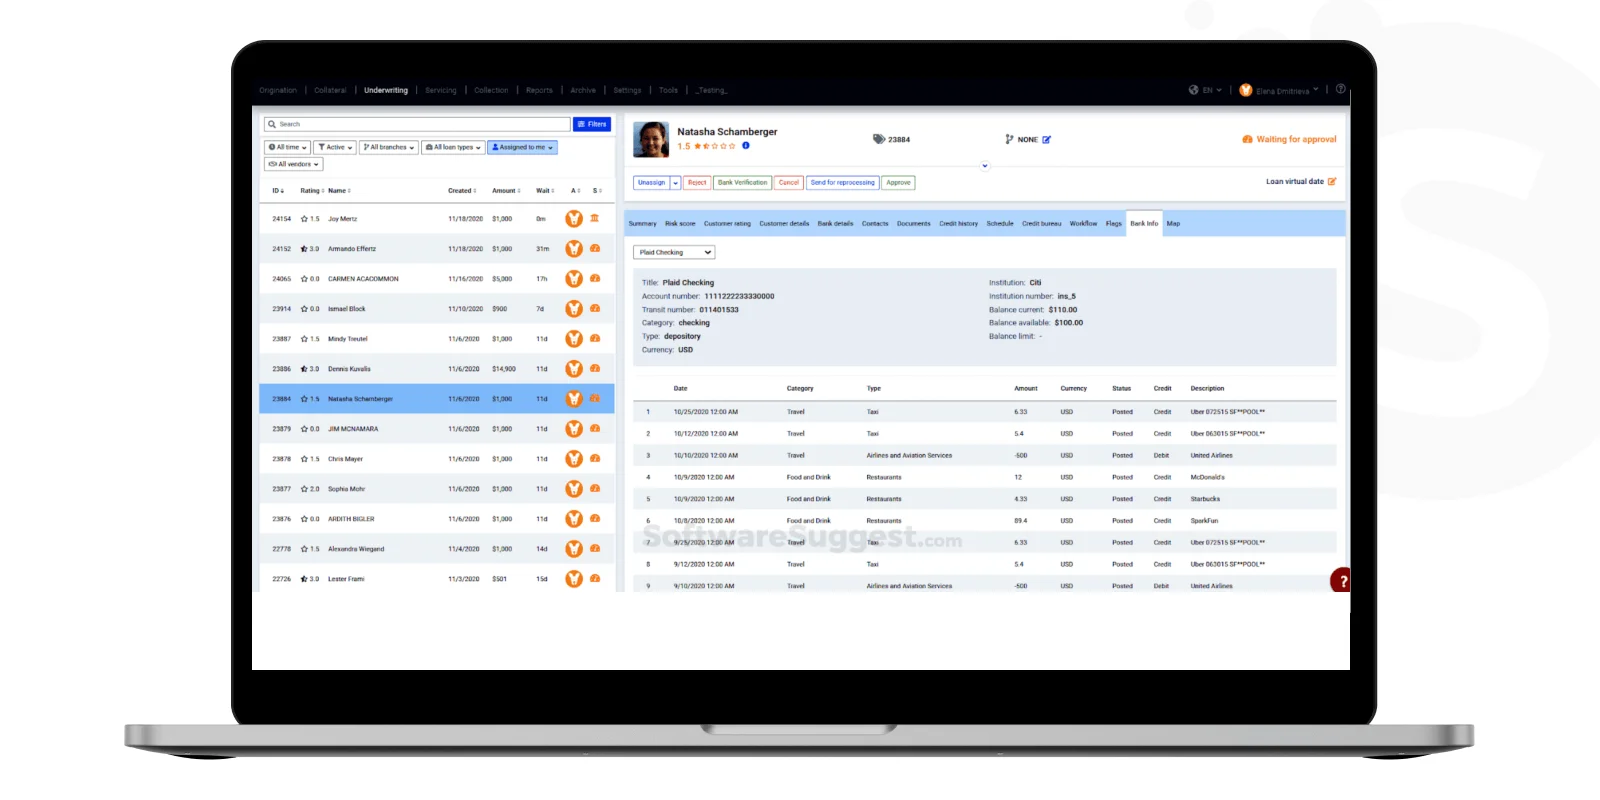
Task: Click status gauge icon for CARMEN ACACOMMON
Action: 595,278
